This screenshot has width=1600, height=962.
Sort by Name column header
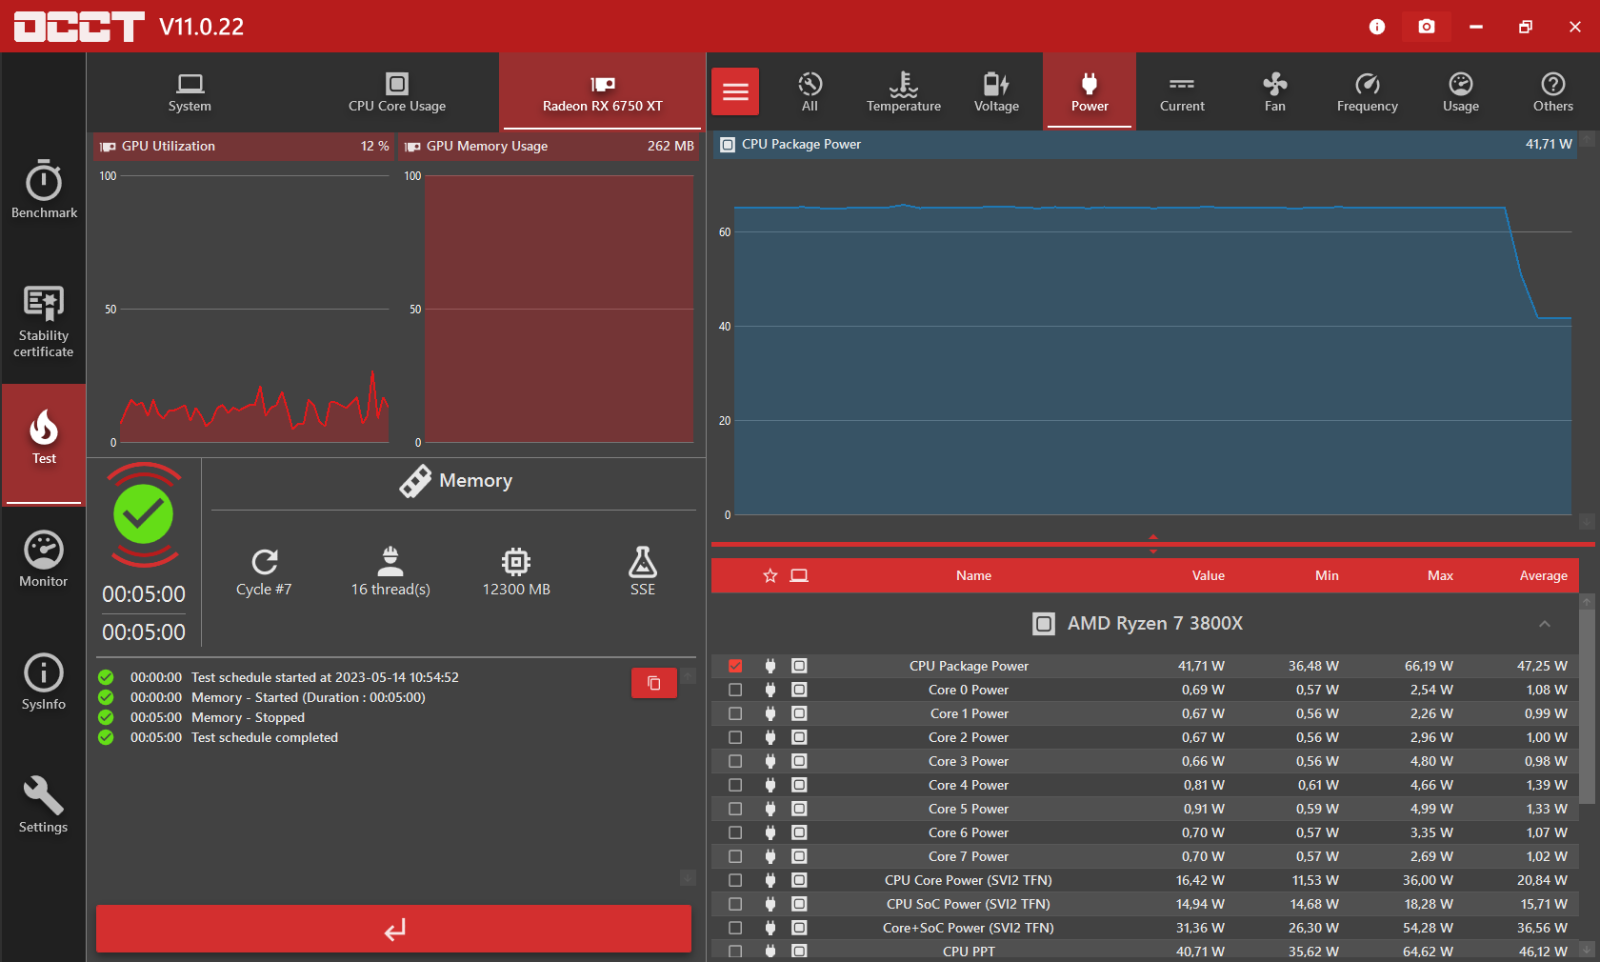point(973,576)
